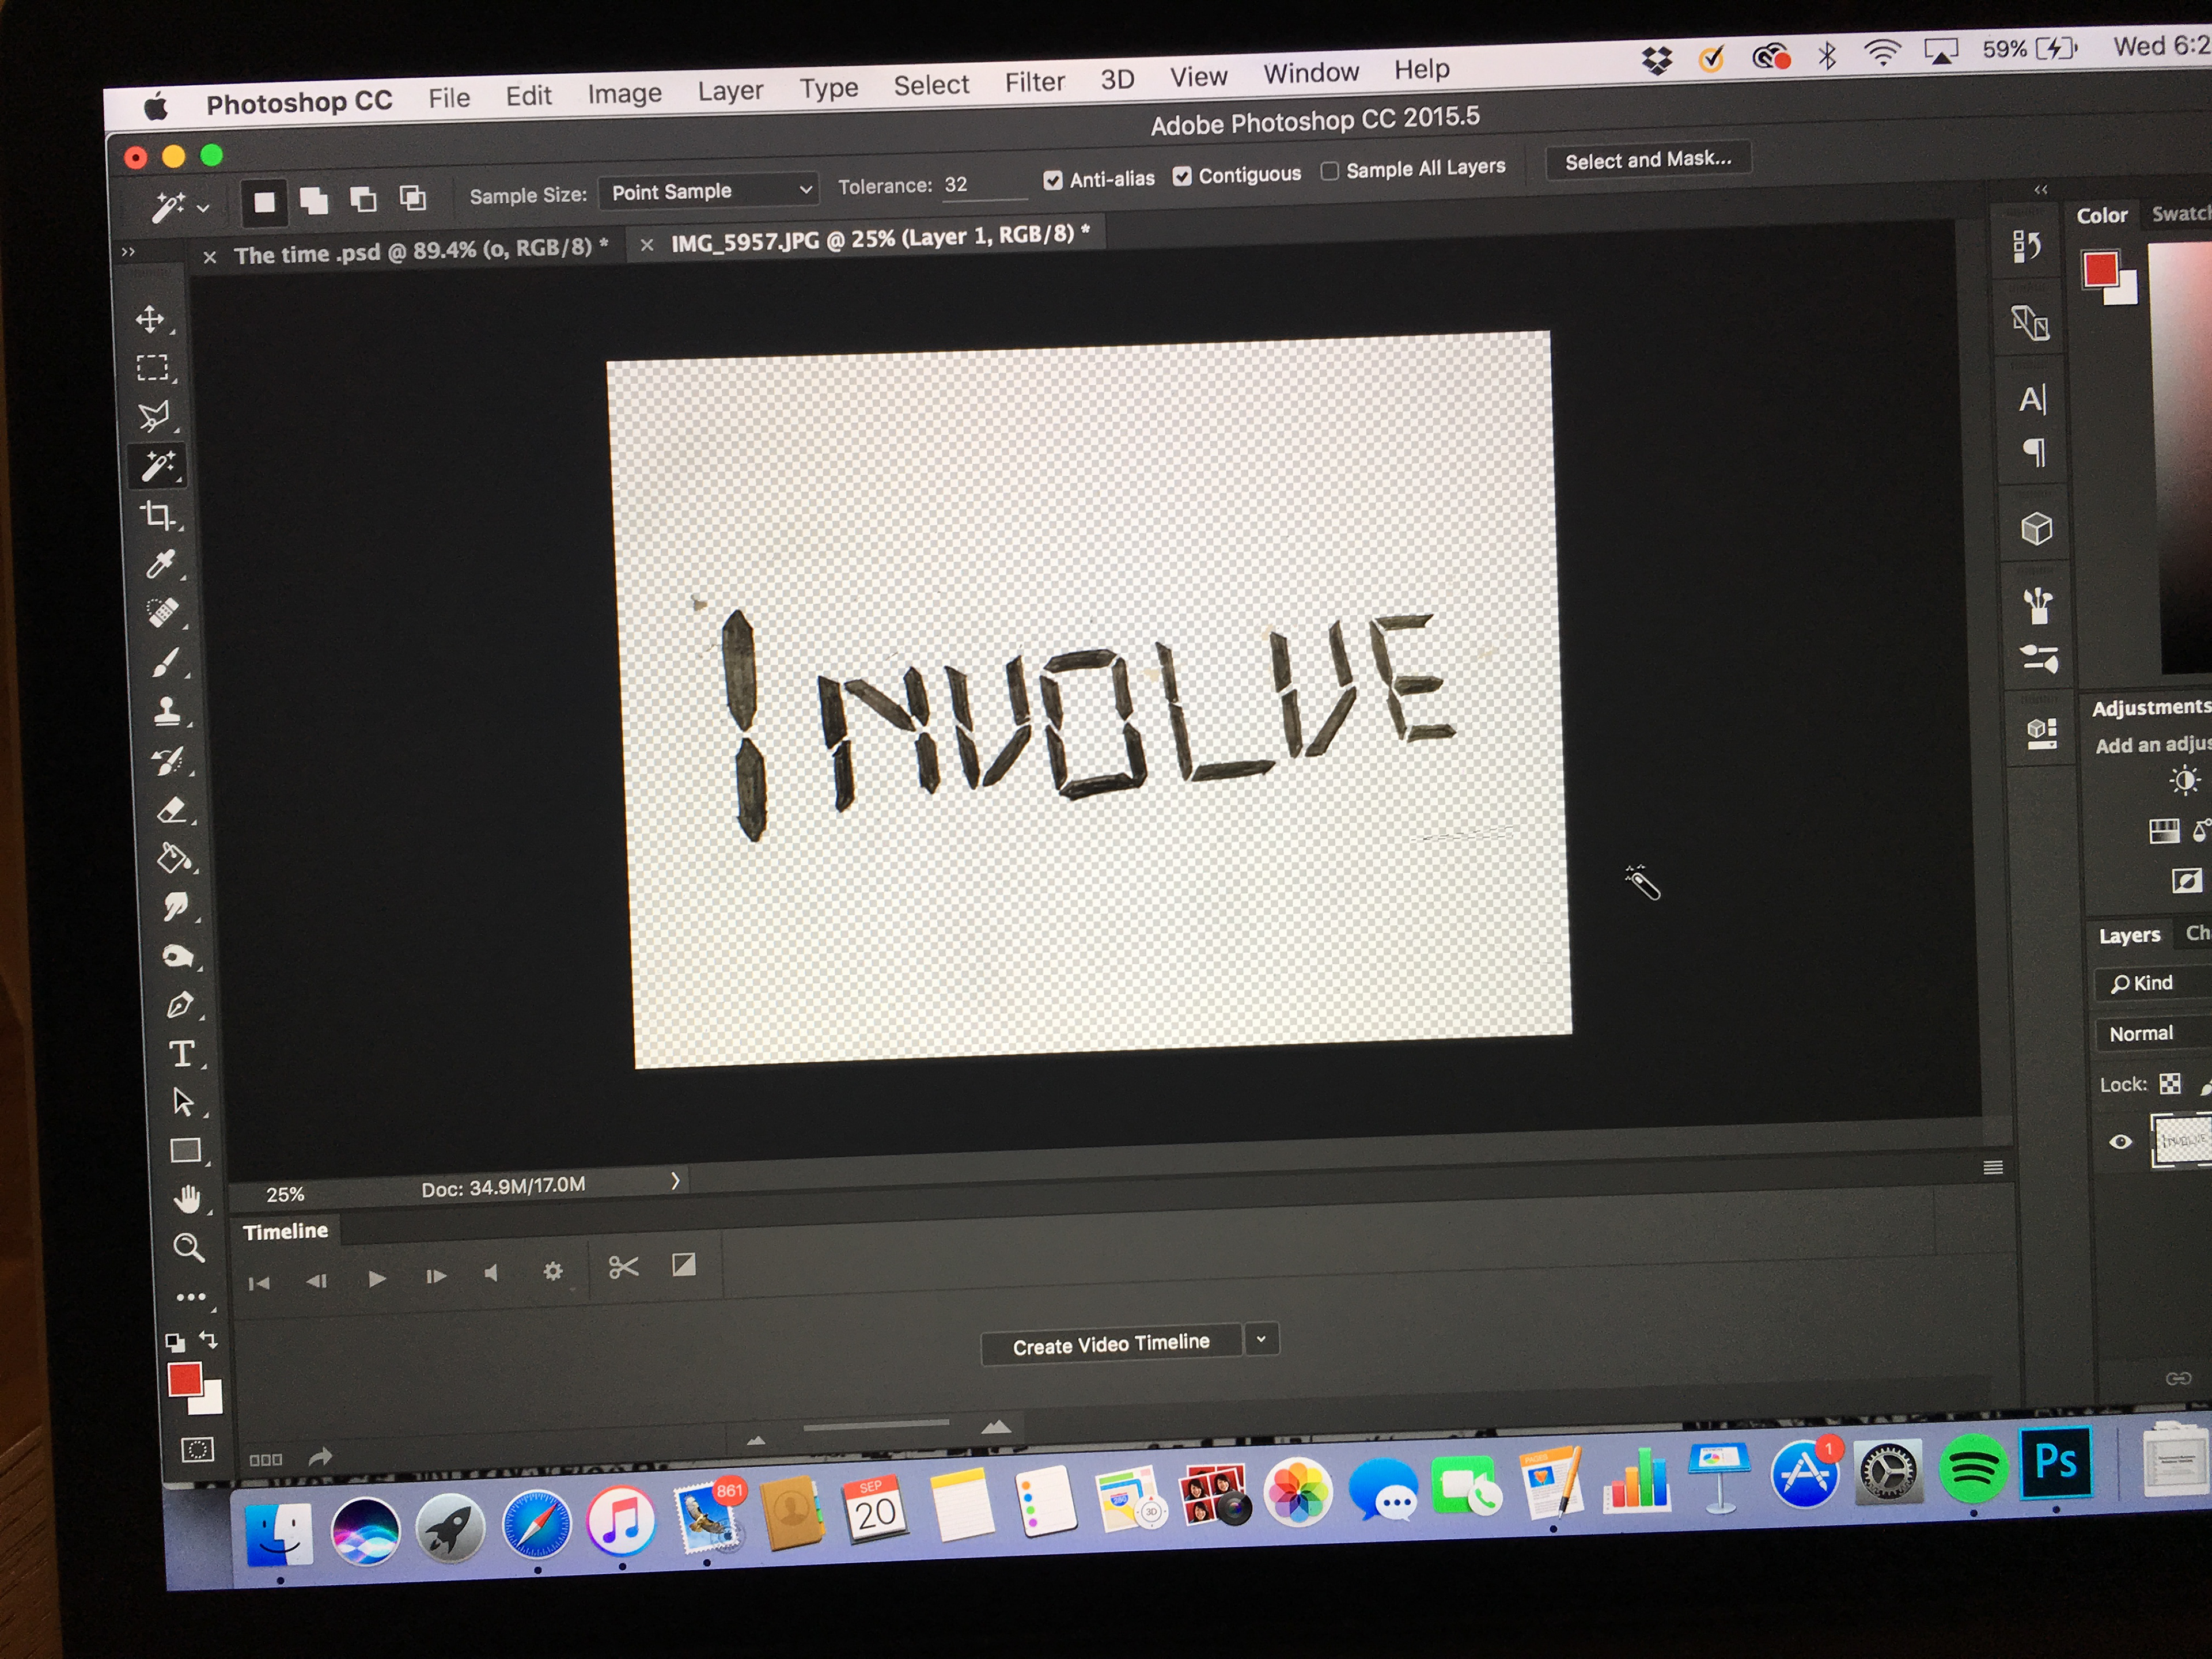The width and height of the screenshot is (2212, 1659).
Task: Click the Create Video Timeline button
Action: 1111,1344
